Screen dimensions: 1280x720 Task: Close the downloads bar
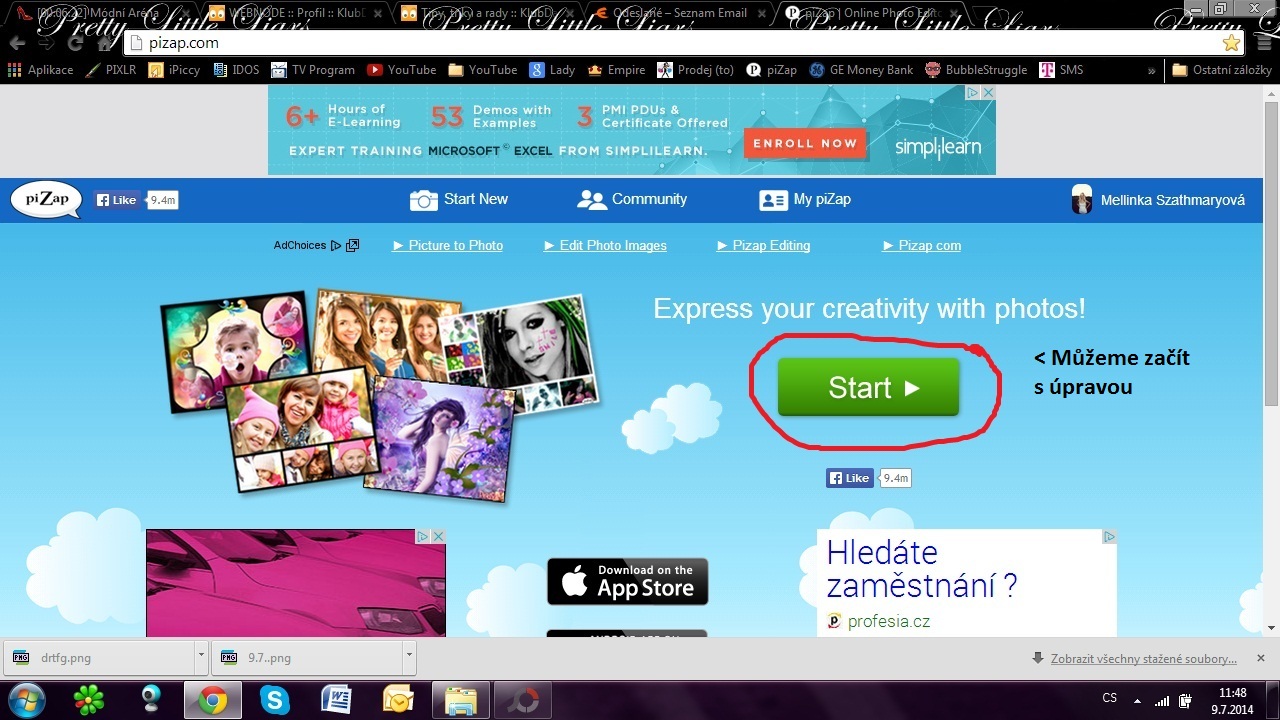(x=1260, y=658)
